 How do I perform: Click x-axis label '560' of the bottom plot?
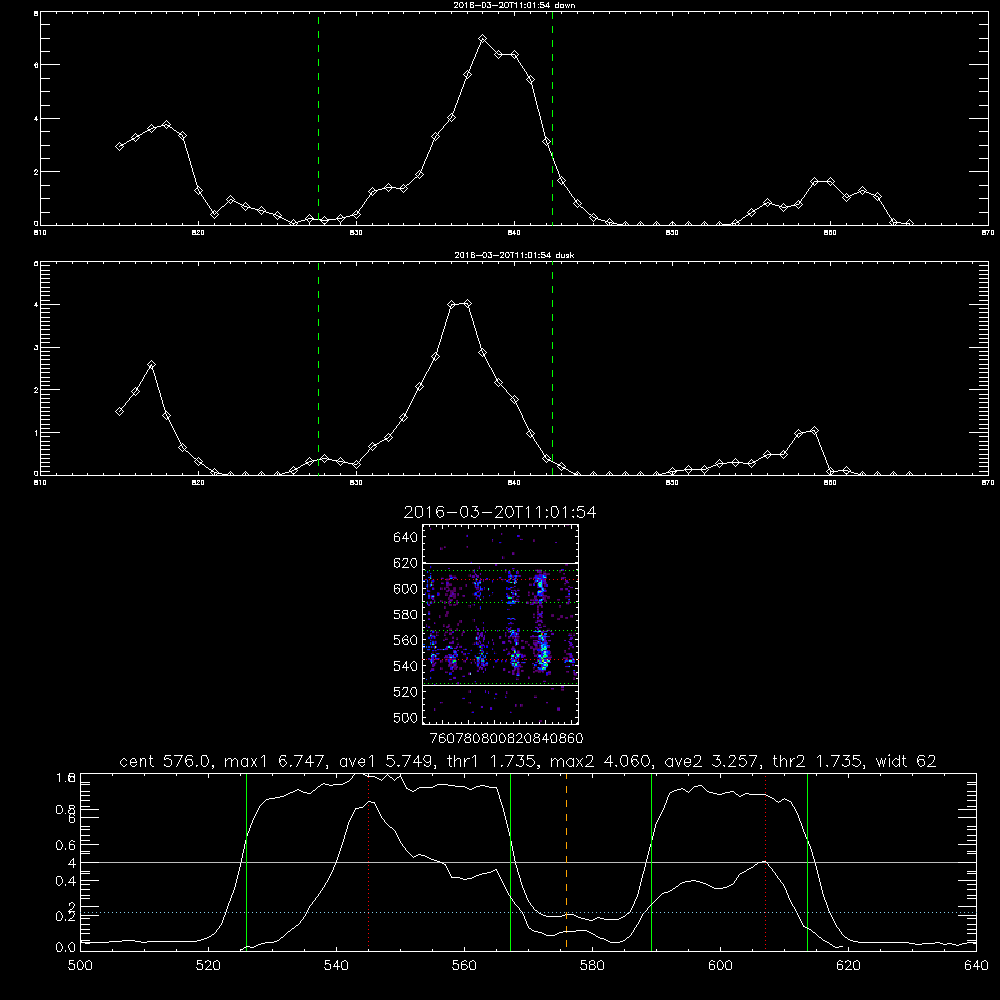point(464,966)
